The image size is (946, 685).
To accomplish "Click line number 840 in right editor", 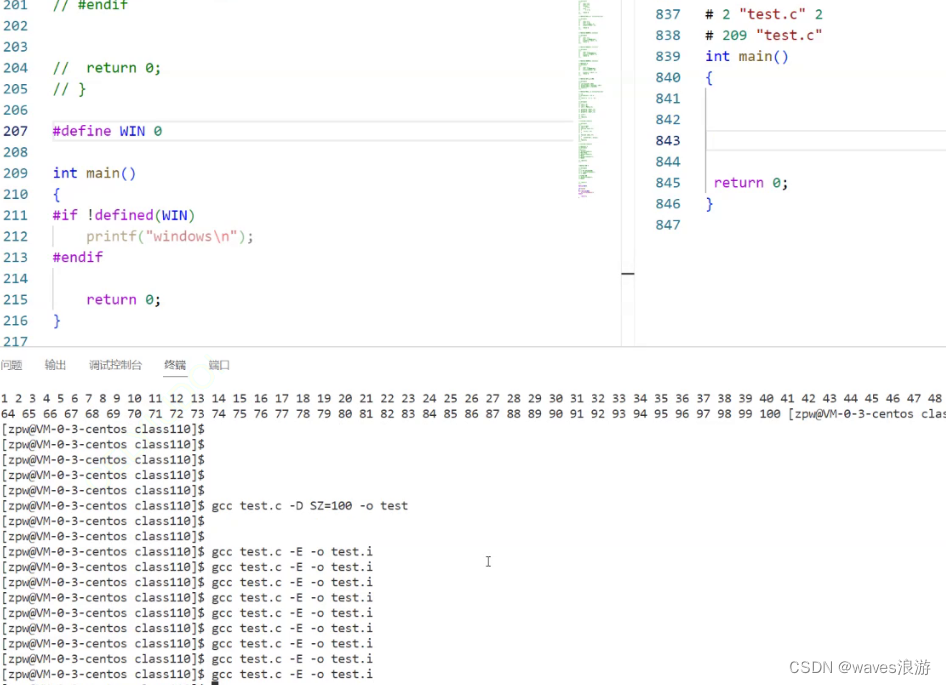I will pos(668,77).
